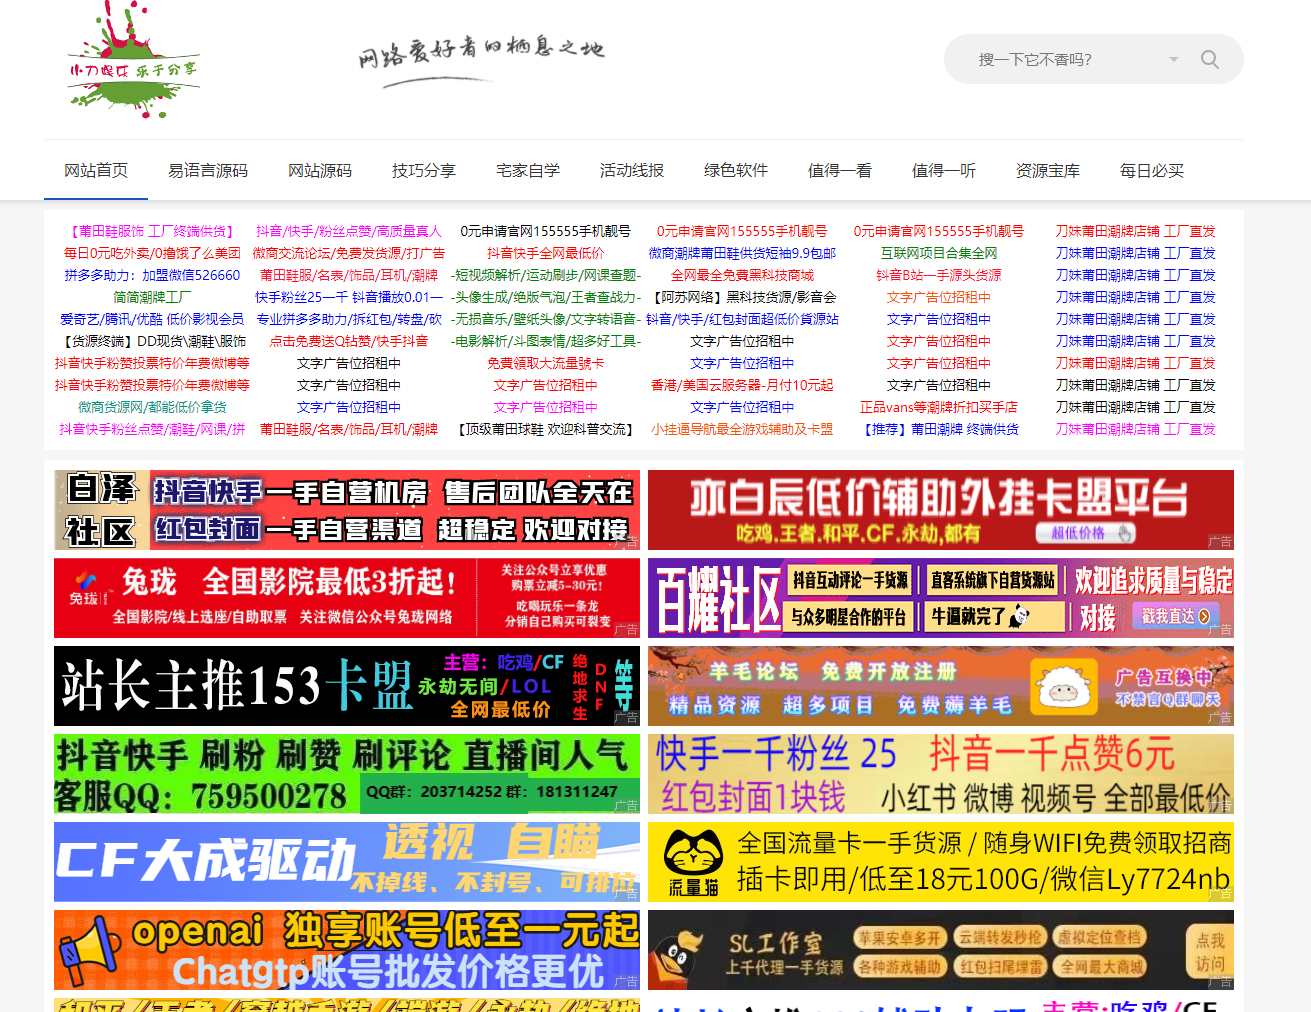Open the 每日必买 nav item
This screenshot has width=1311, height=1012.
[1152, 170]
